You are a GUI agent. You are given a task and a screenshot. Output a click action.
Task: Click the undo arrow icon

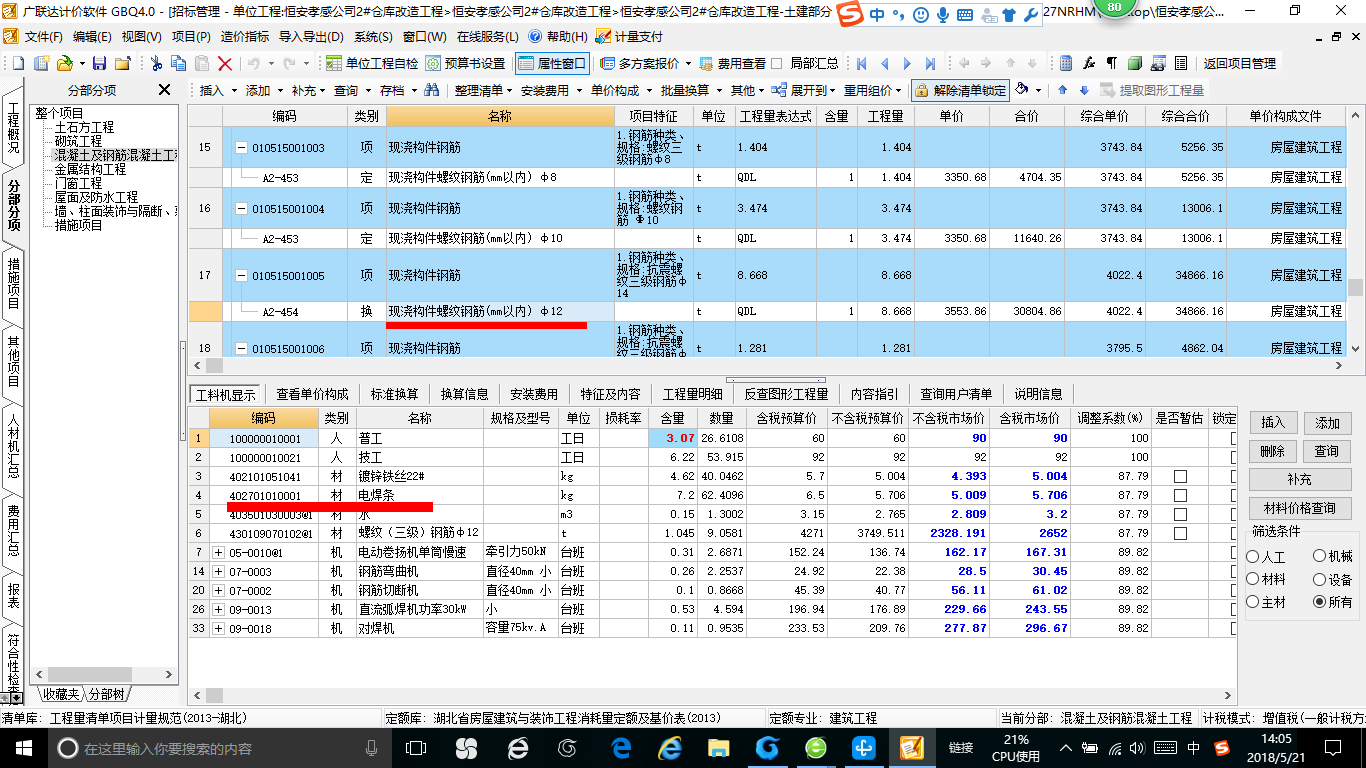pyautogui.click(x=253, y=63)
